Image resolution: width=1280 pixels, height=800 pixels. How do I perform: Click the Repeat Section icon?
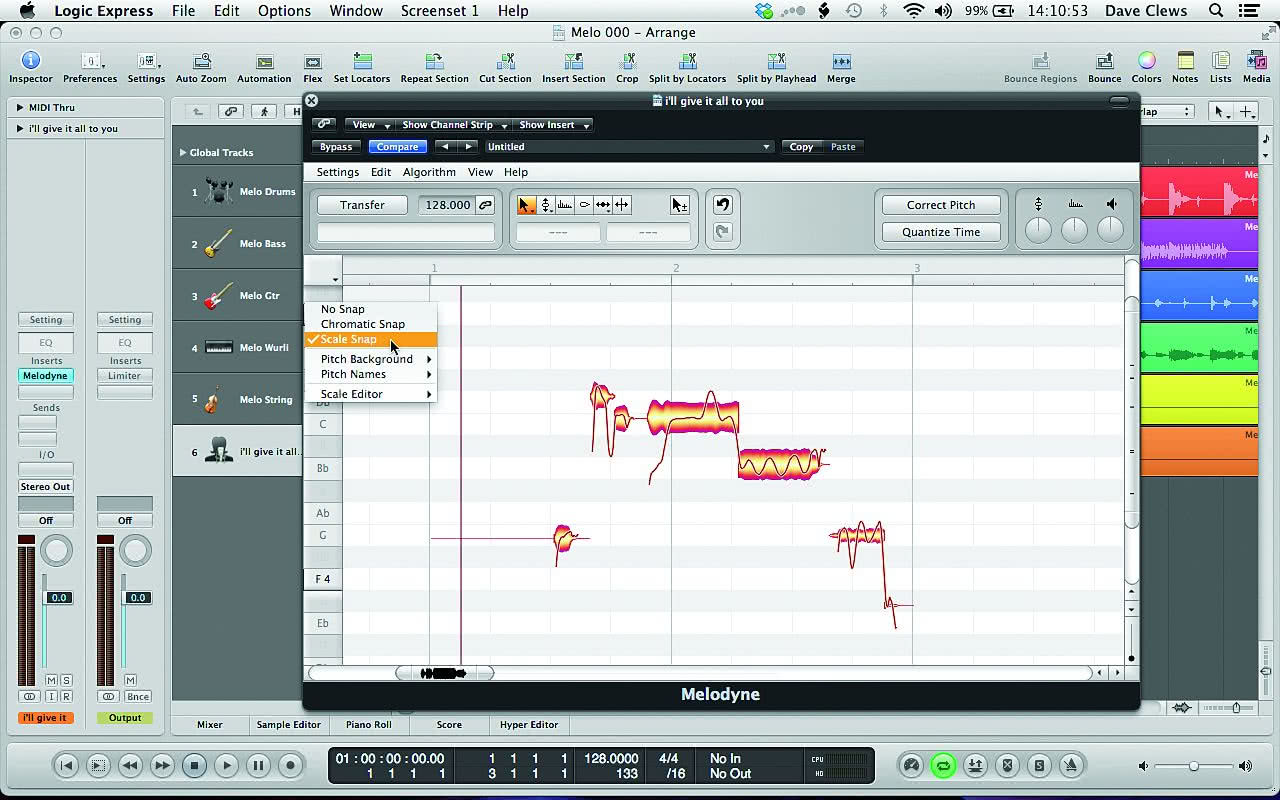coord(434,61)
